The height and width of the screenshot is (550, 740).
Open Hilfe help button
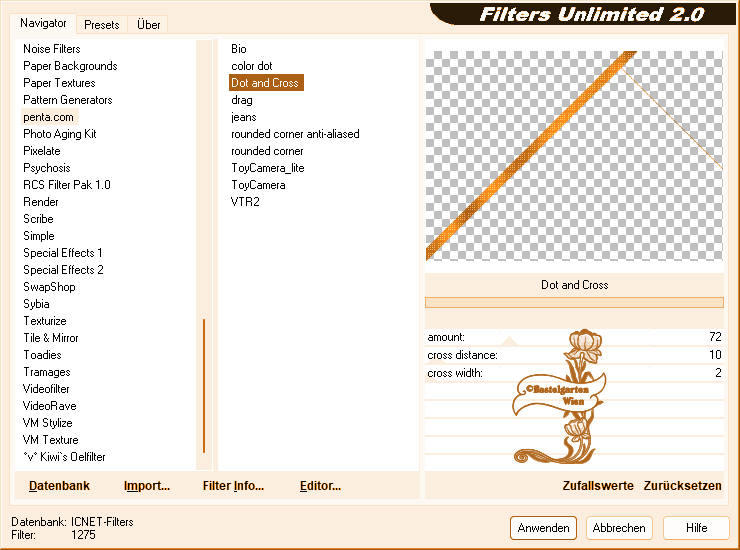[696, 528]
